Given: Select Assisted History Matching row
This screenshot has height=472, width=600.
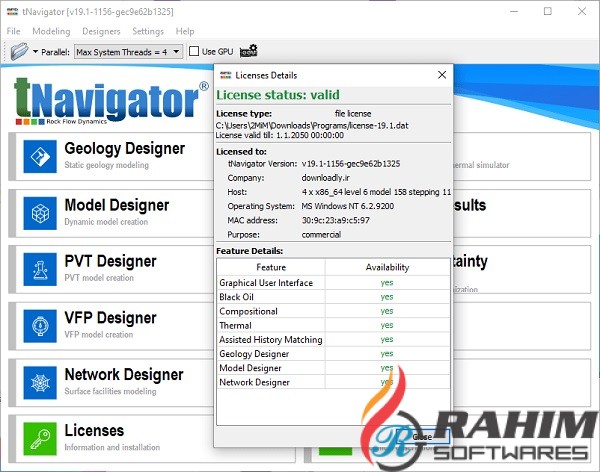Looking at the screenshot, I should click(333, 340).
